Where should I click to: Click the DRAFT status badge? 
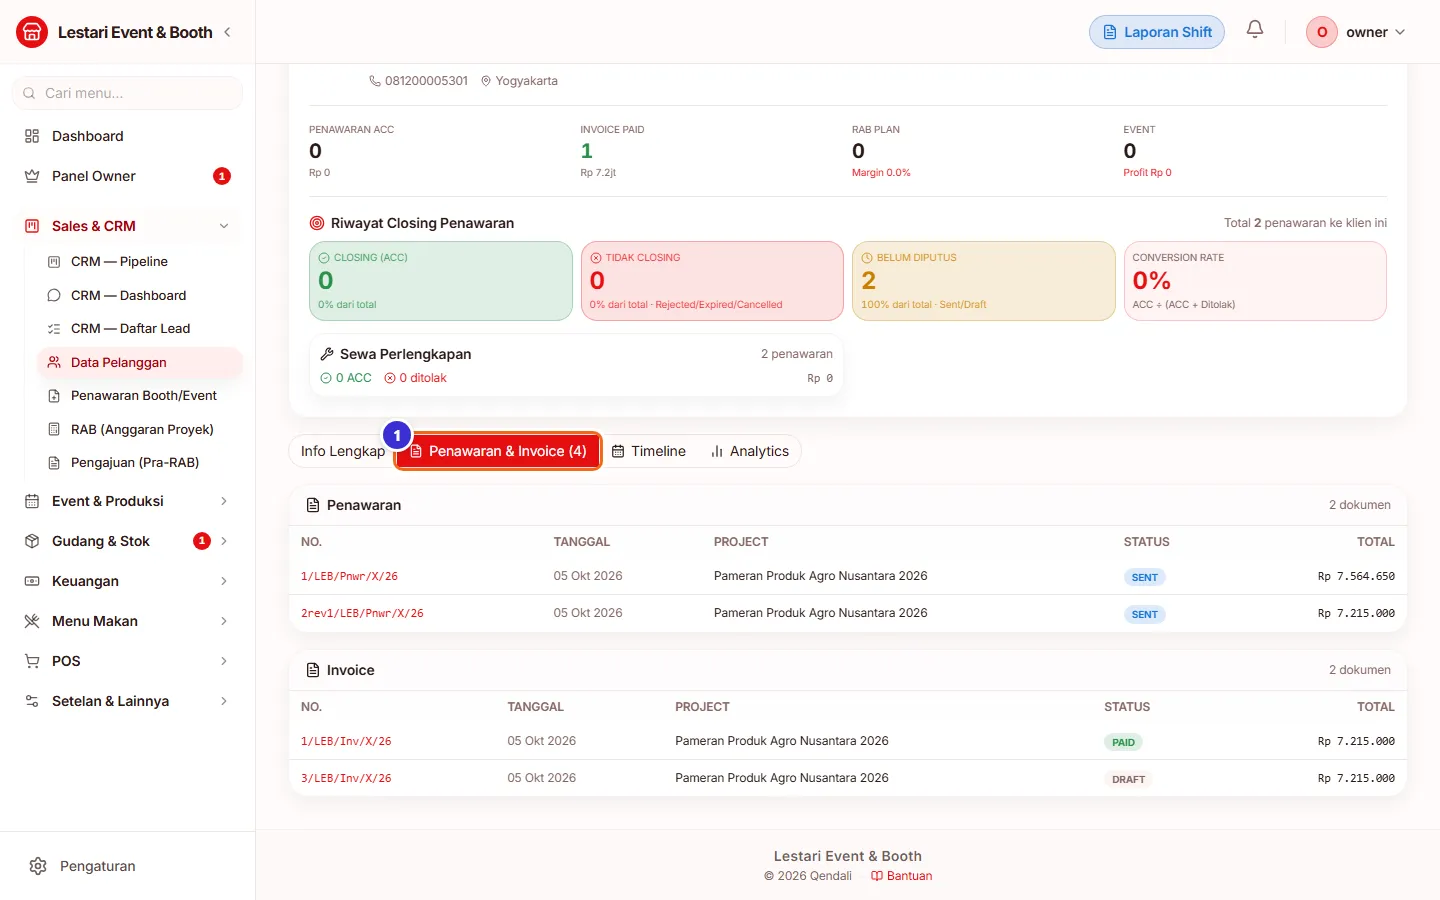point(1128,779)
